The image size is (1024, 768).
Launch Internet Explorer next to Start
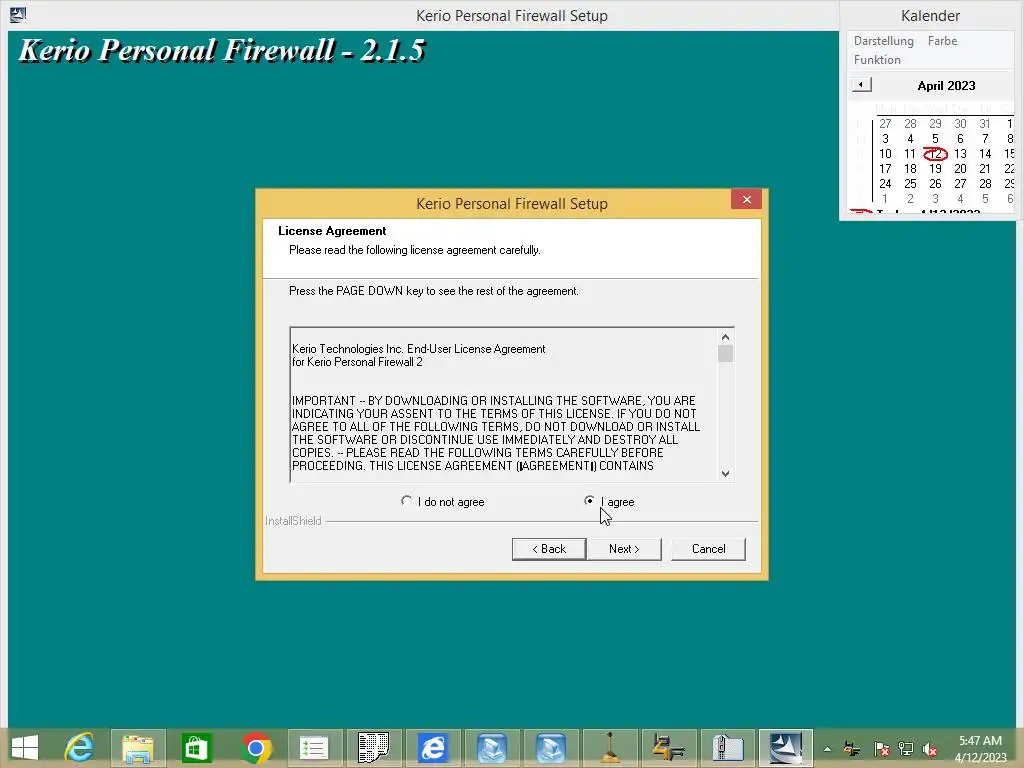tap(80, 748)
